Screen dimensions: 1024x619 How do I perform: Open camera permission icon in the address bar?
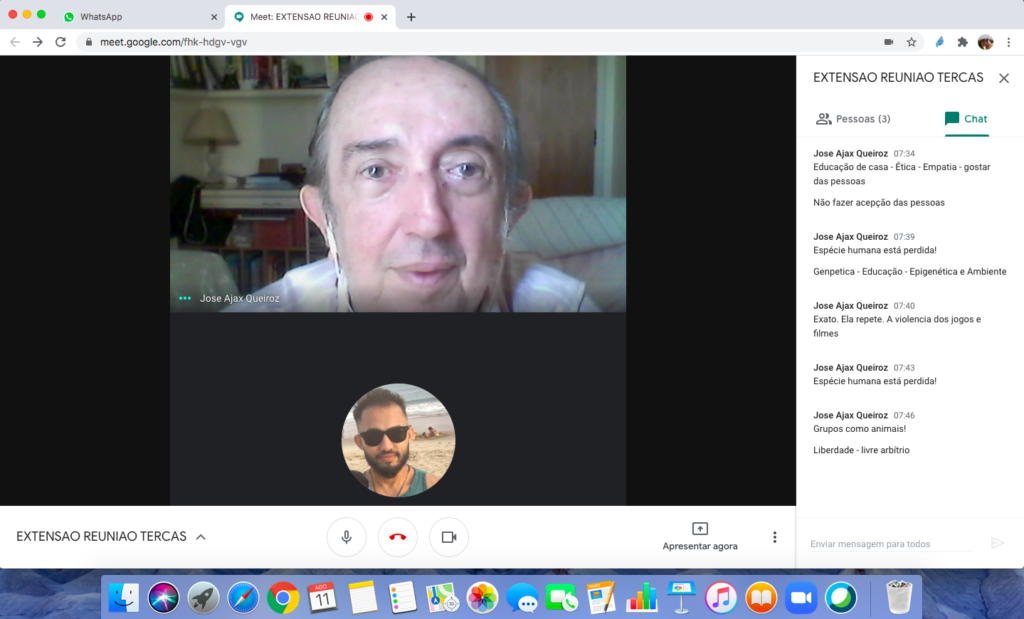click(x=889, y=42)
